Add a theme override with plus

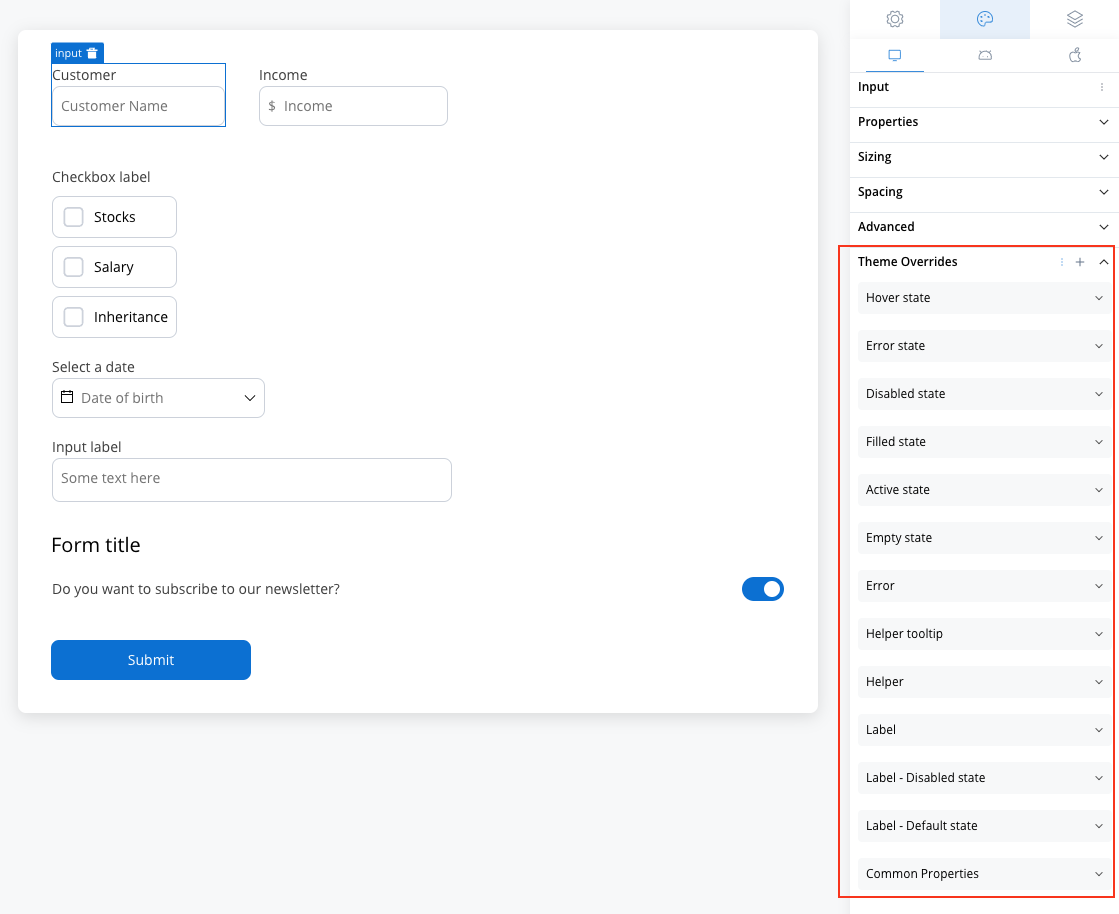coord(1080,262)
